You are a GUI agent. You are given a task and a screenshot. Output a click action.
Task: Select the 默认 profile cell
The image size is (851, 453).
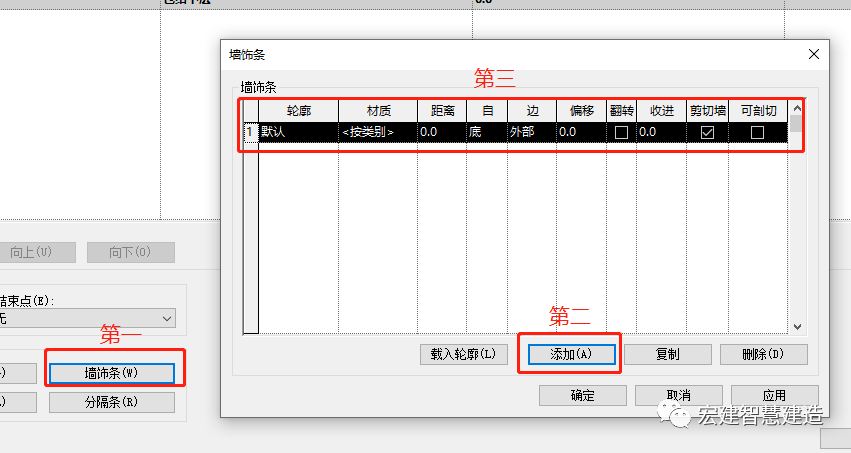tap(299, 132)
